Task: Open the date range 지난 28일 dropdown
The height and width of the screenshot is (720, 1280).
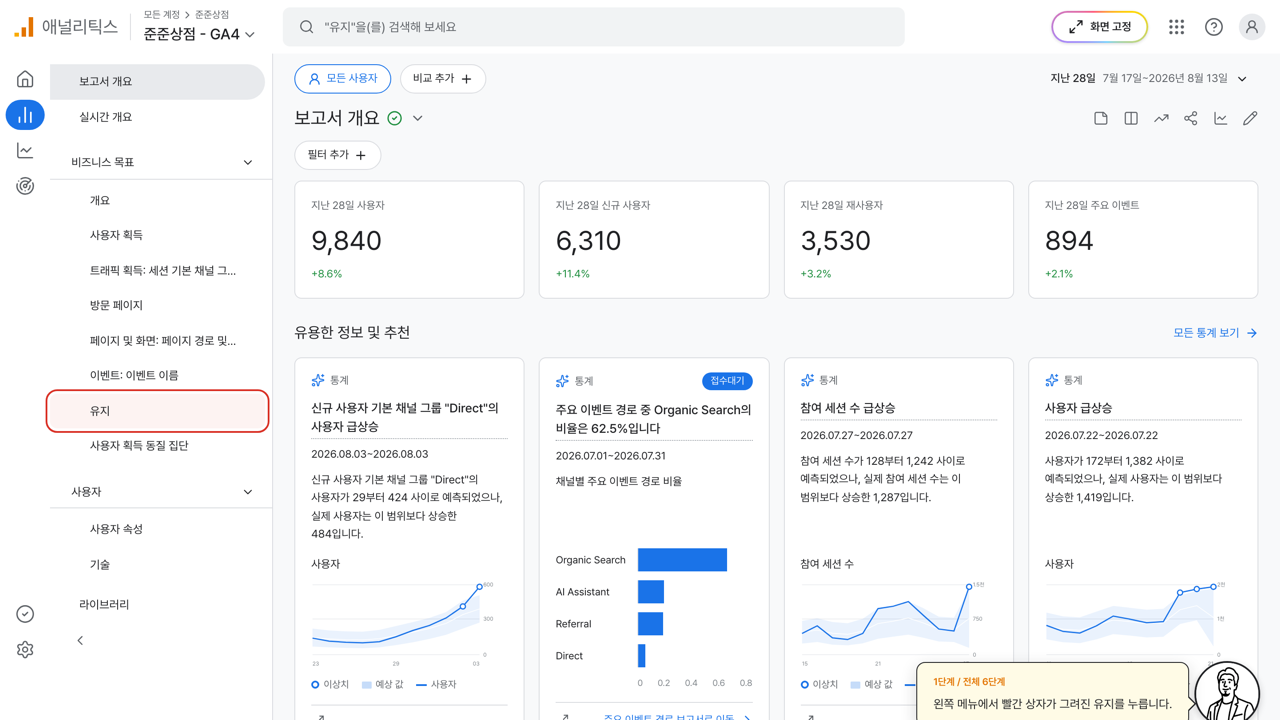Action: click(1149, 78)
